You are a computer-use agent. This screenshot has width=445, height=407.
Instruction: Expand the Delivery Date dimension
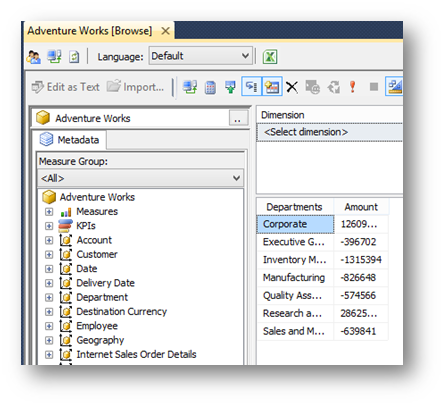pyautogui.click(x=49, y=283)
